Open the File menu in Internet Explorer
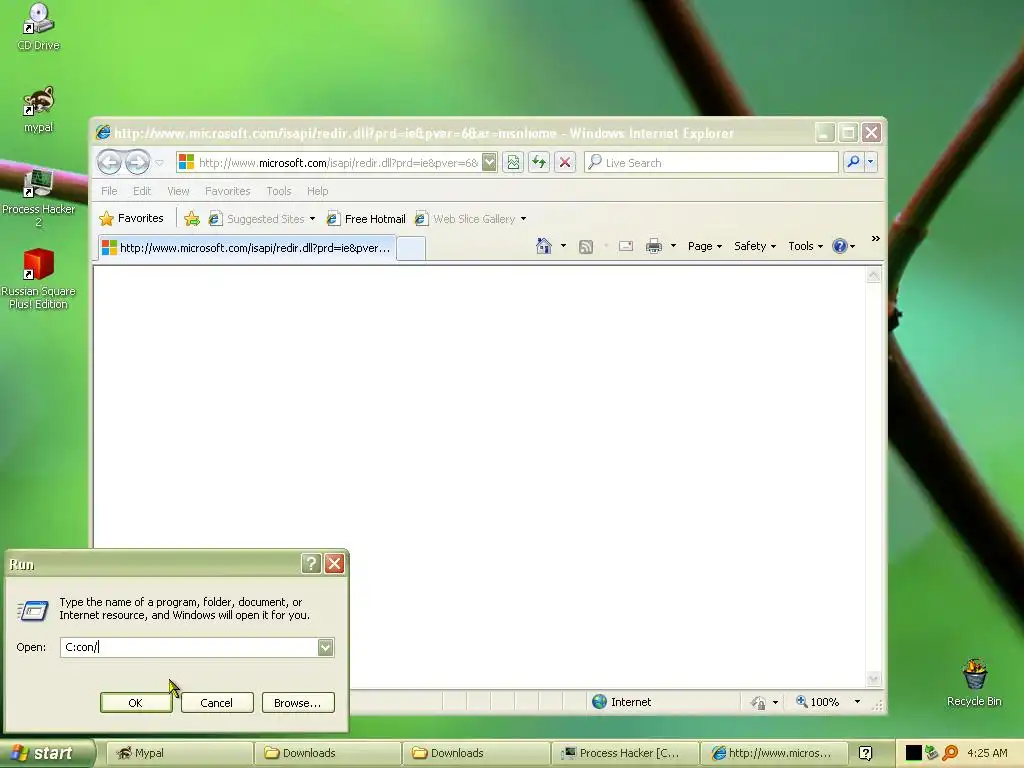Image resolution: width=1024 pixels, height=768 pixels. [109, 191]
